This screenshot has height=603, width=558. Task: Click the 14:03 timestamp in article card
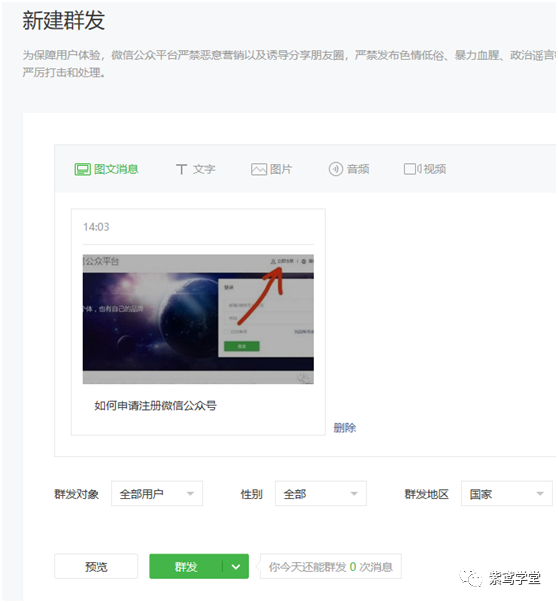coord(96,227)
